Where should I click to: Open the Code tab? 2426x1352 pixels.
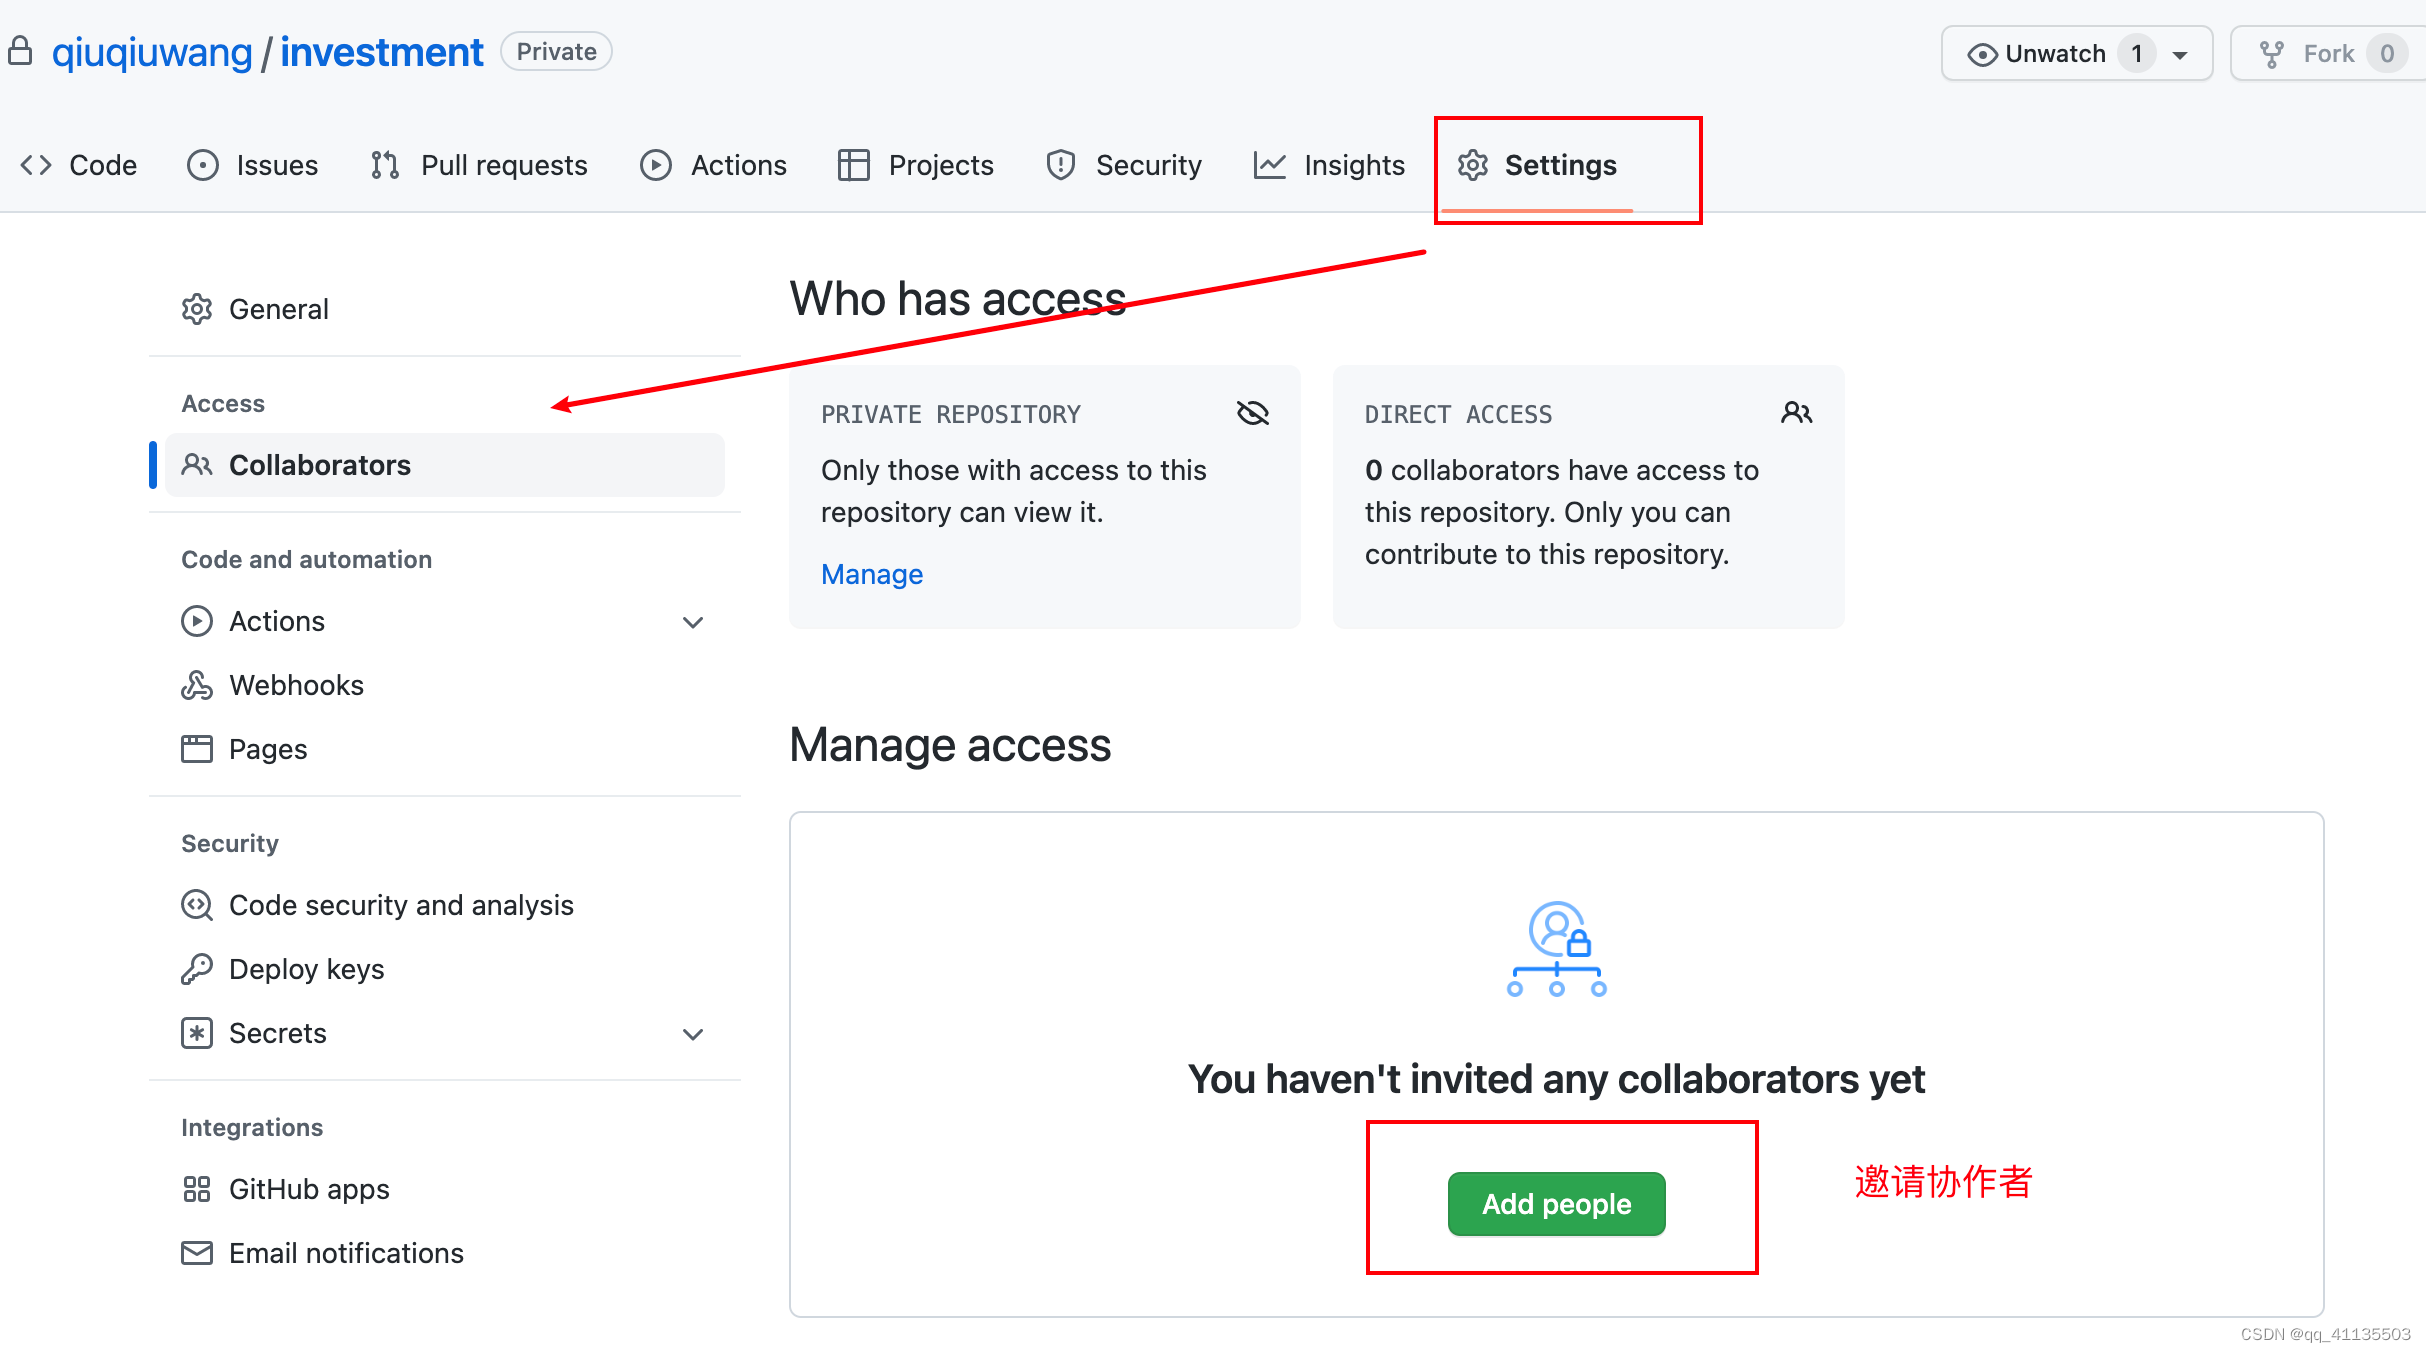[79, 165]
